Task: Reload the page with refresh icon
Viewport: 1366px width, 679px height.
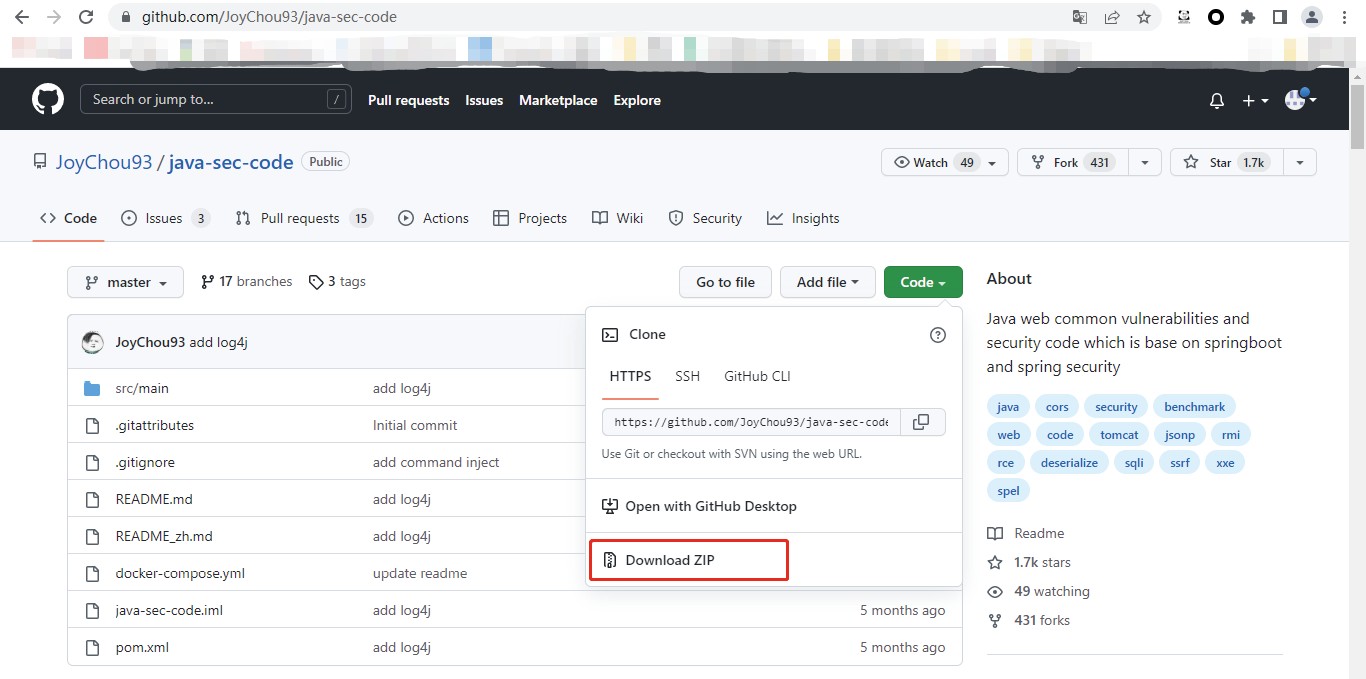Action: 86,17
